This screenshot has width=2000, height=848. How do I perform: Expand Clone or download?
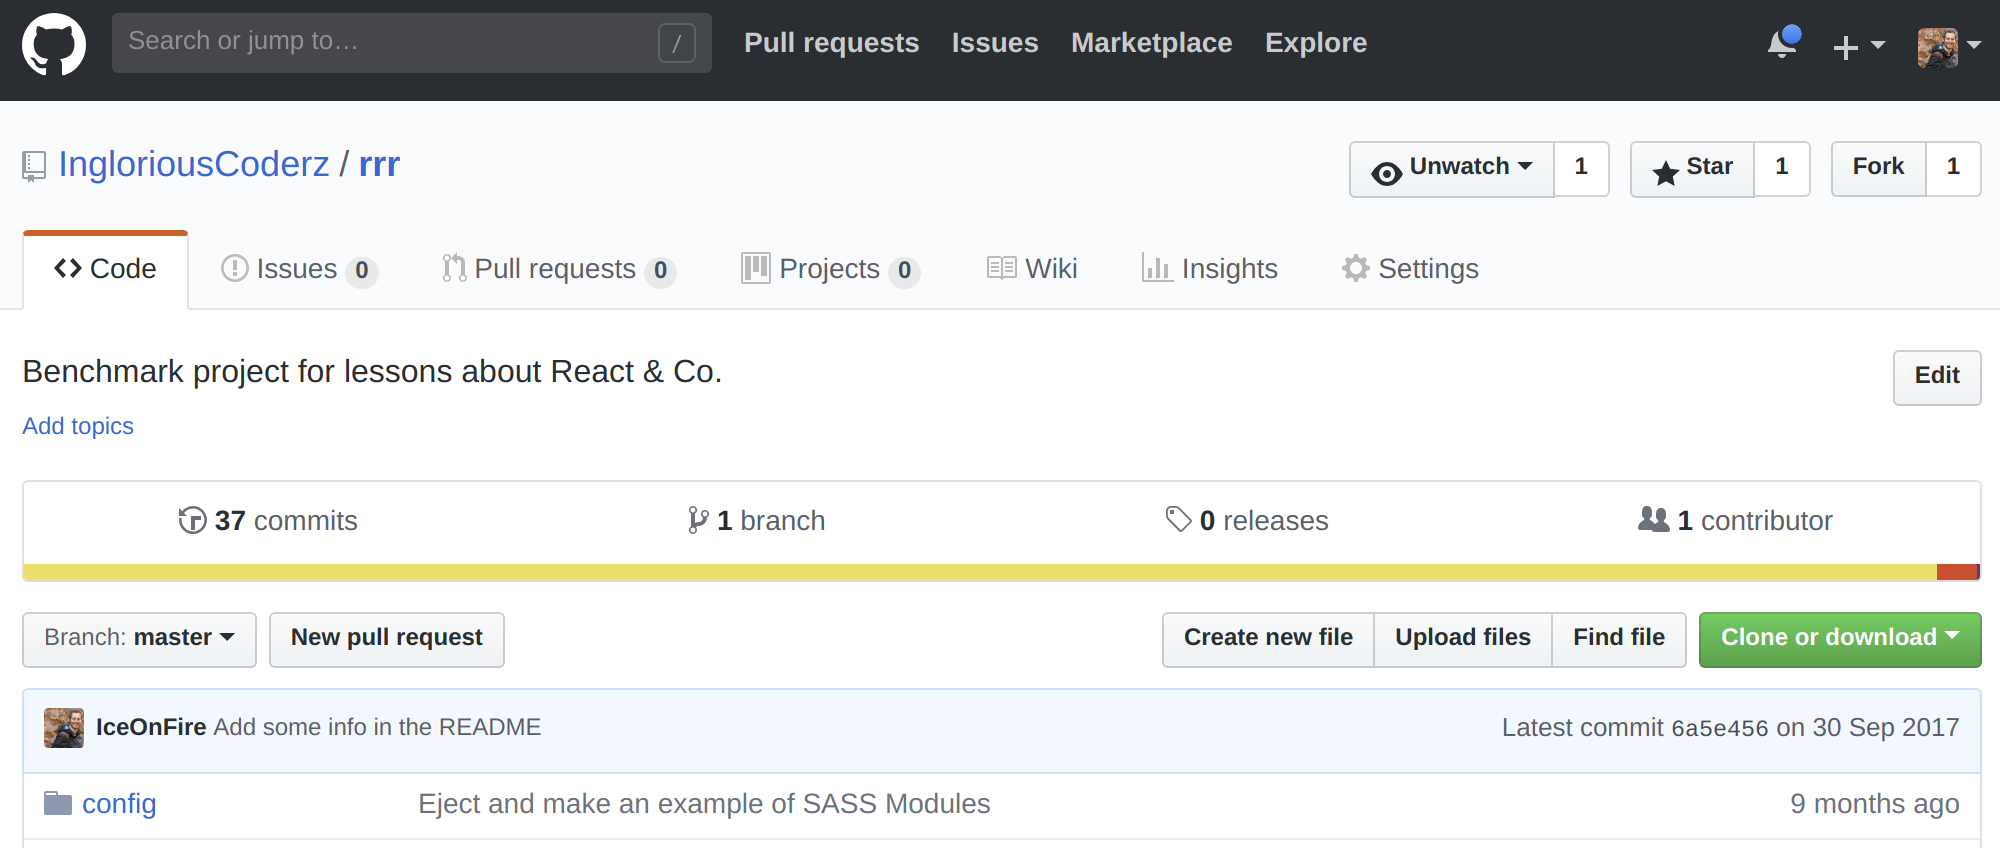1840,639
